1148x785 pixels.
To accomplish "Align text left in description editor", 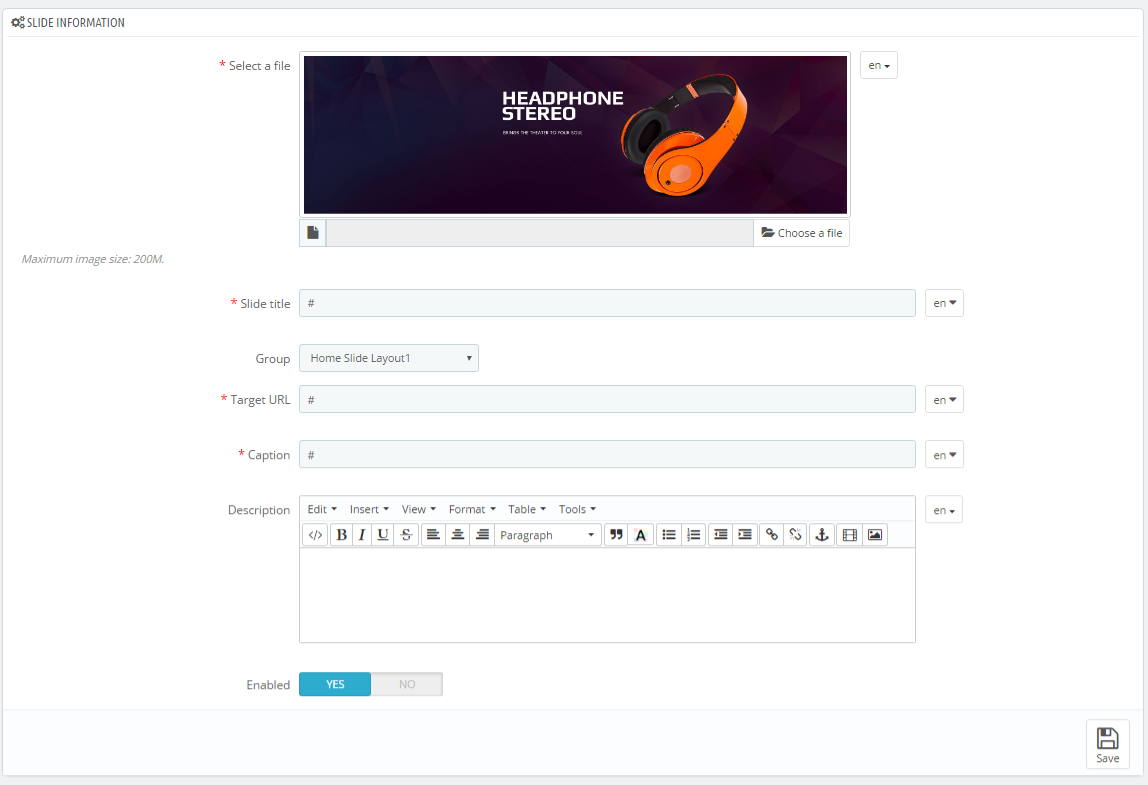I will click(433, 535).
